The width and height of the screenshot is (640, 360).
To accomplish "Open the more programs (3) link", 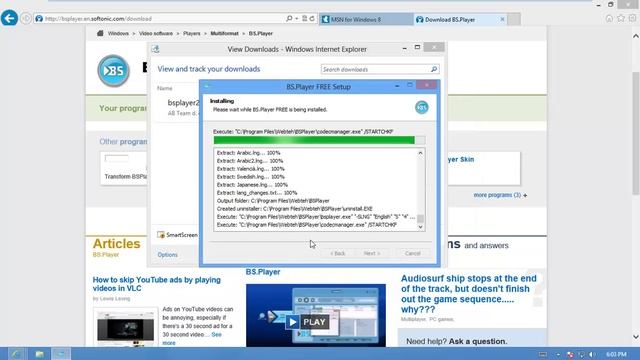I will 497,195.
